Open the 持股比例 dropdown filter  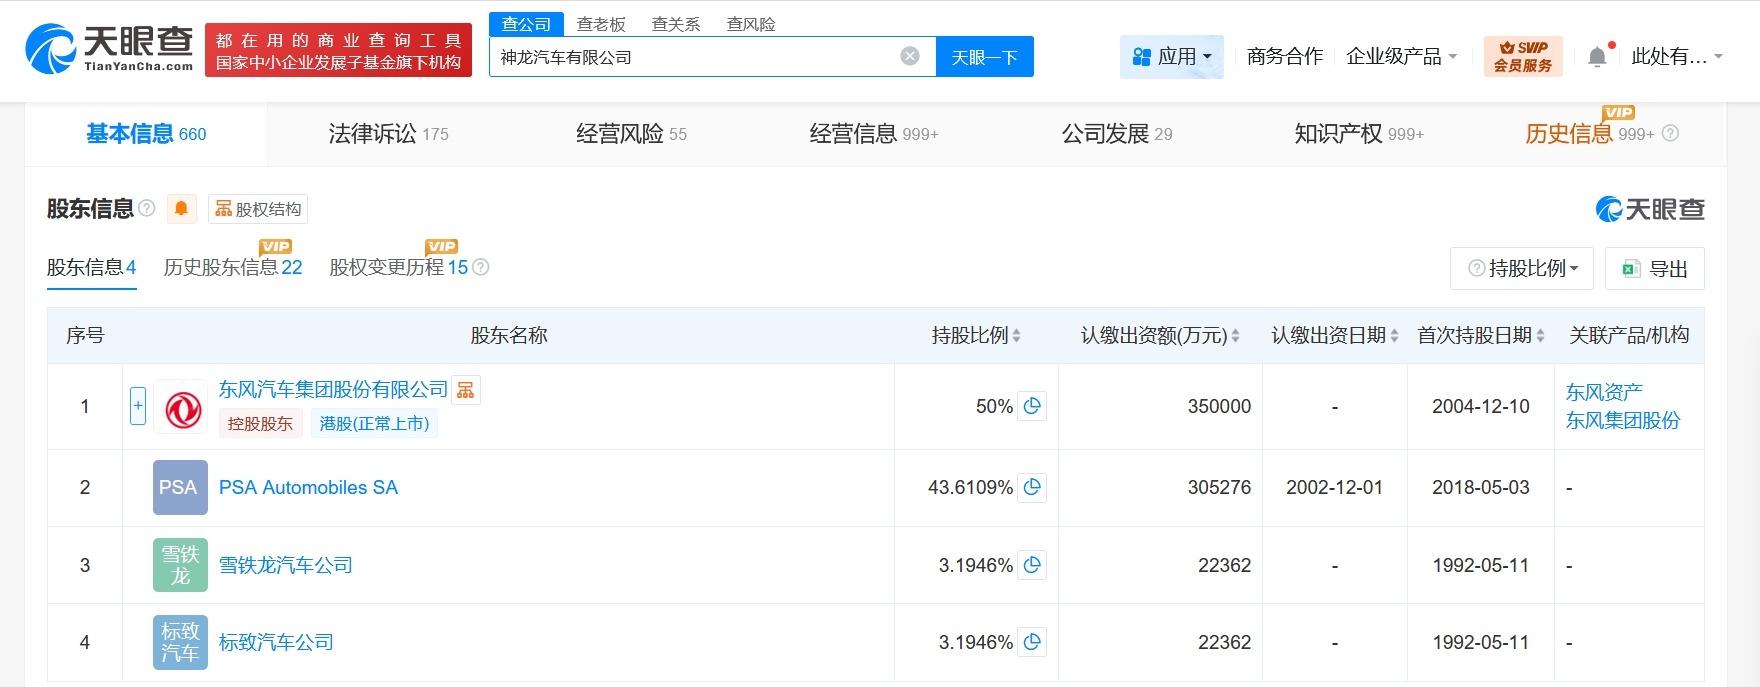click(1523, 268)
